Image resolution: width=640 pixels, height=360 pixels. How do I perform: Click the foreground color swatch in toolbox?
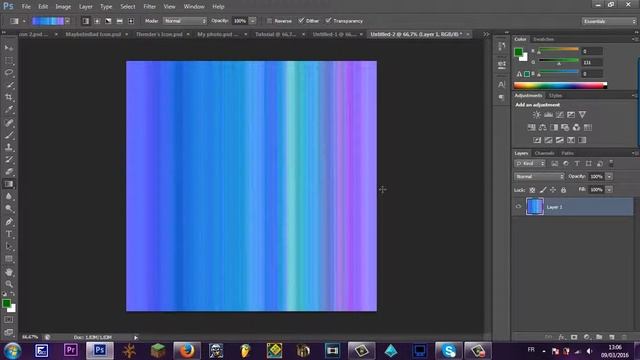[x=6, y=303]
